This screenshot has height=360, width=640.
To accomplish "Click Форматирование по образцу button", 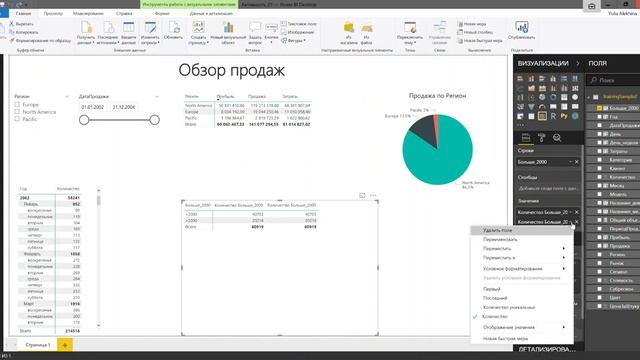I will coord(40,41).
